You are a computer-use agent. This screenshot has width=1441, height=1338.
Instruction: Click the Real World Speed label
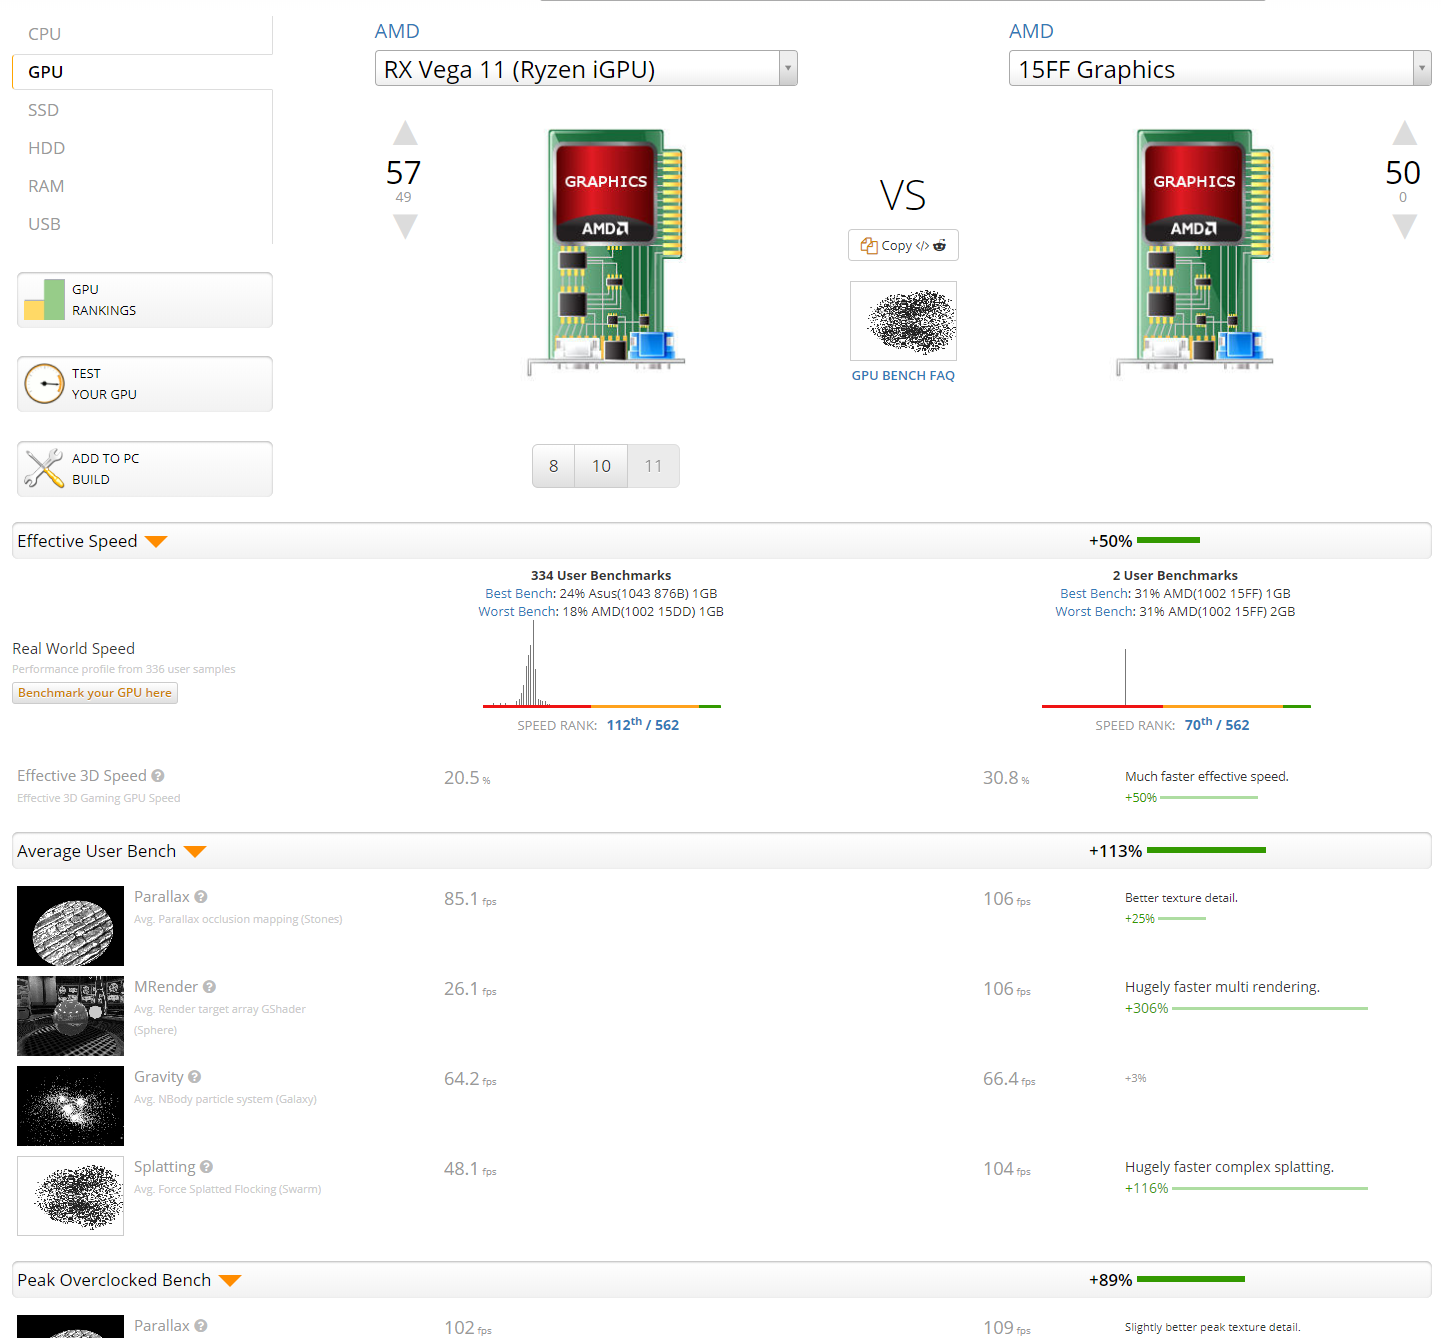coord(73,649)
